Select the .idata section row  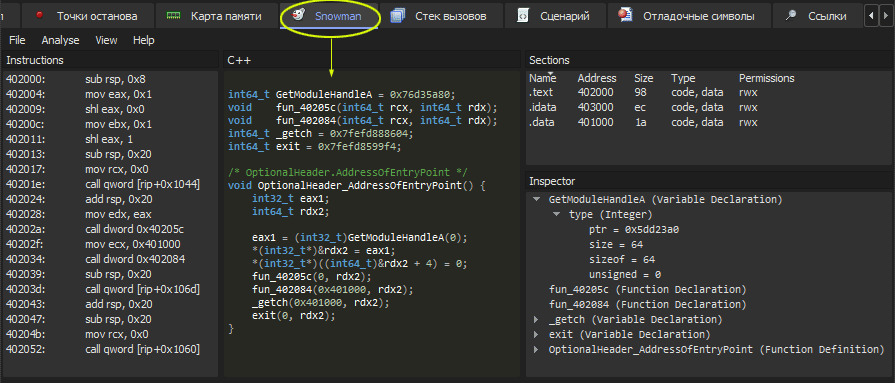click(x=708, y=107)
